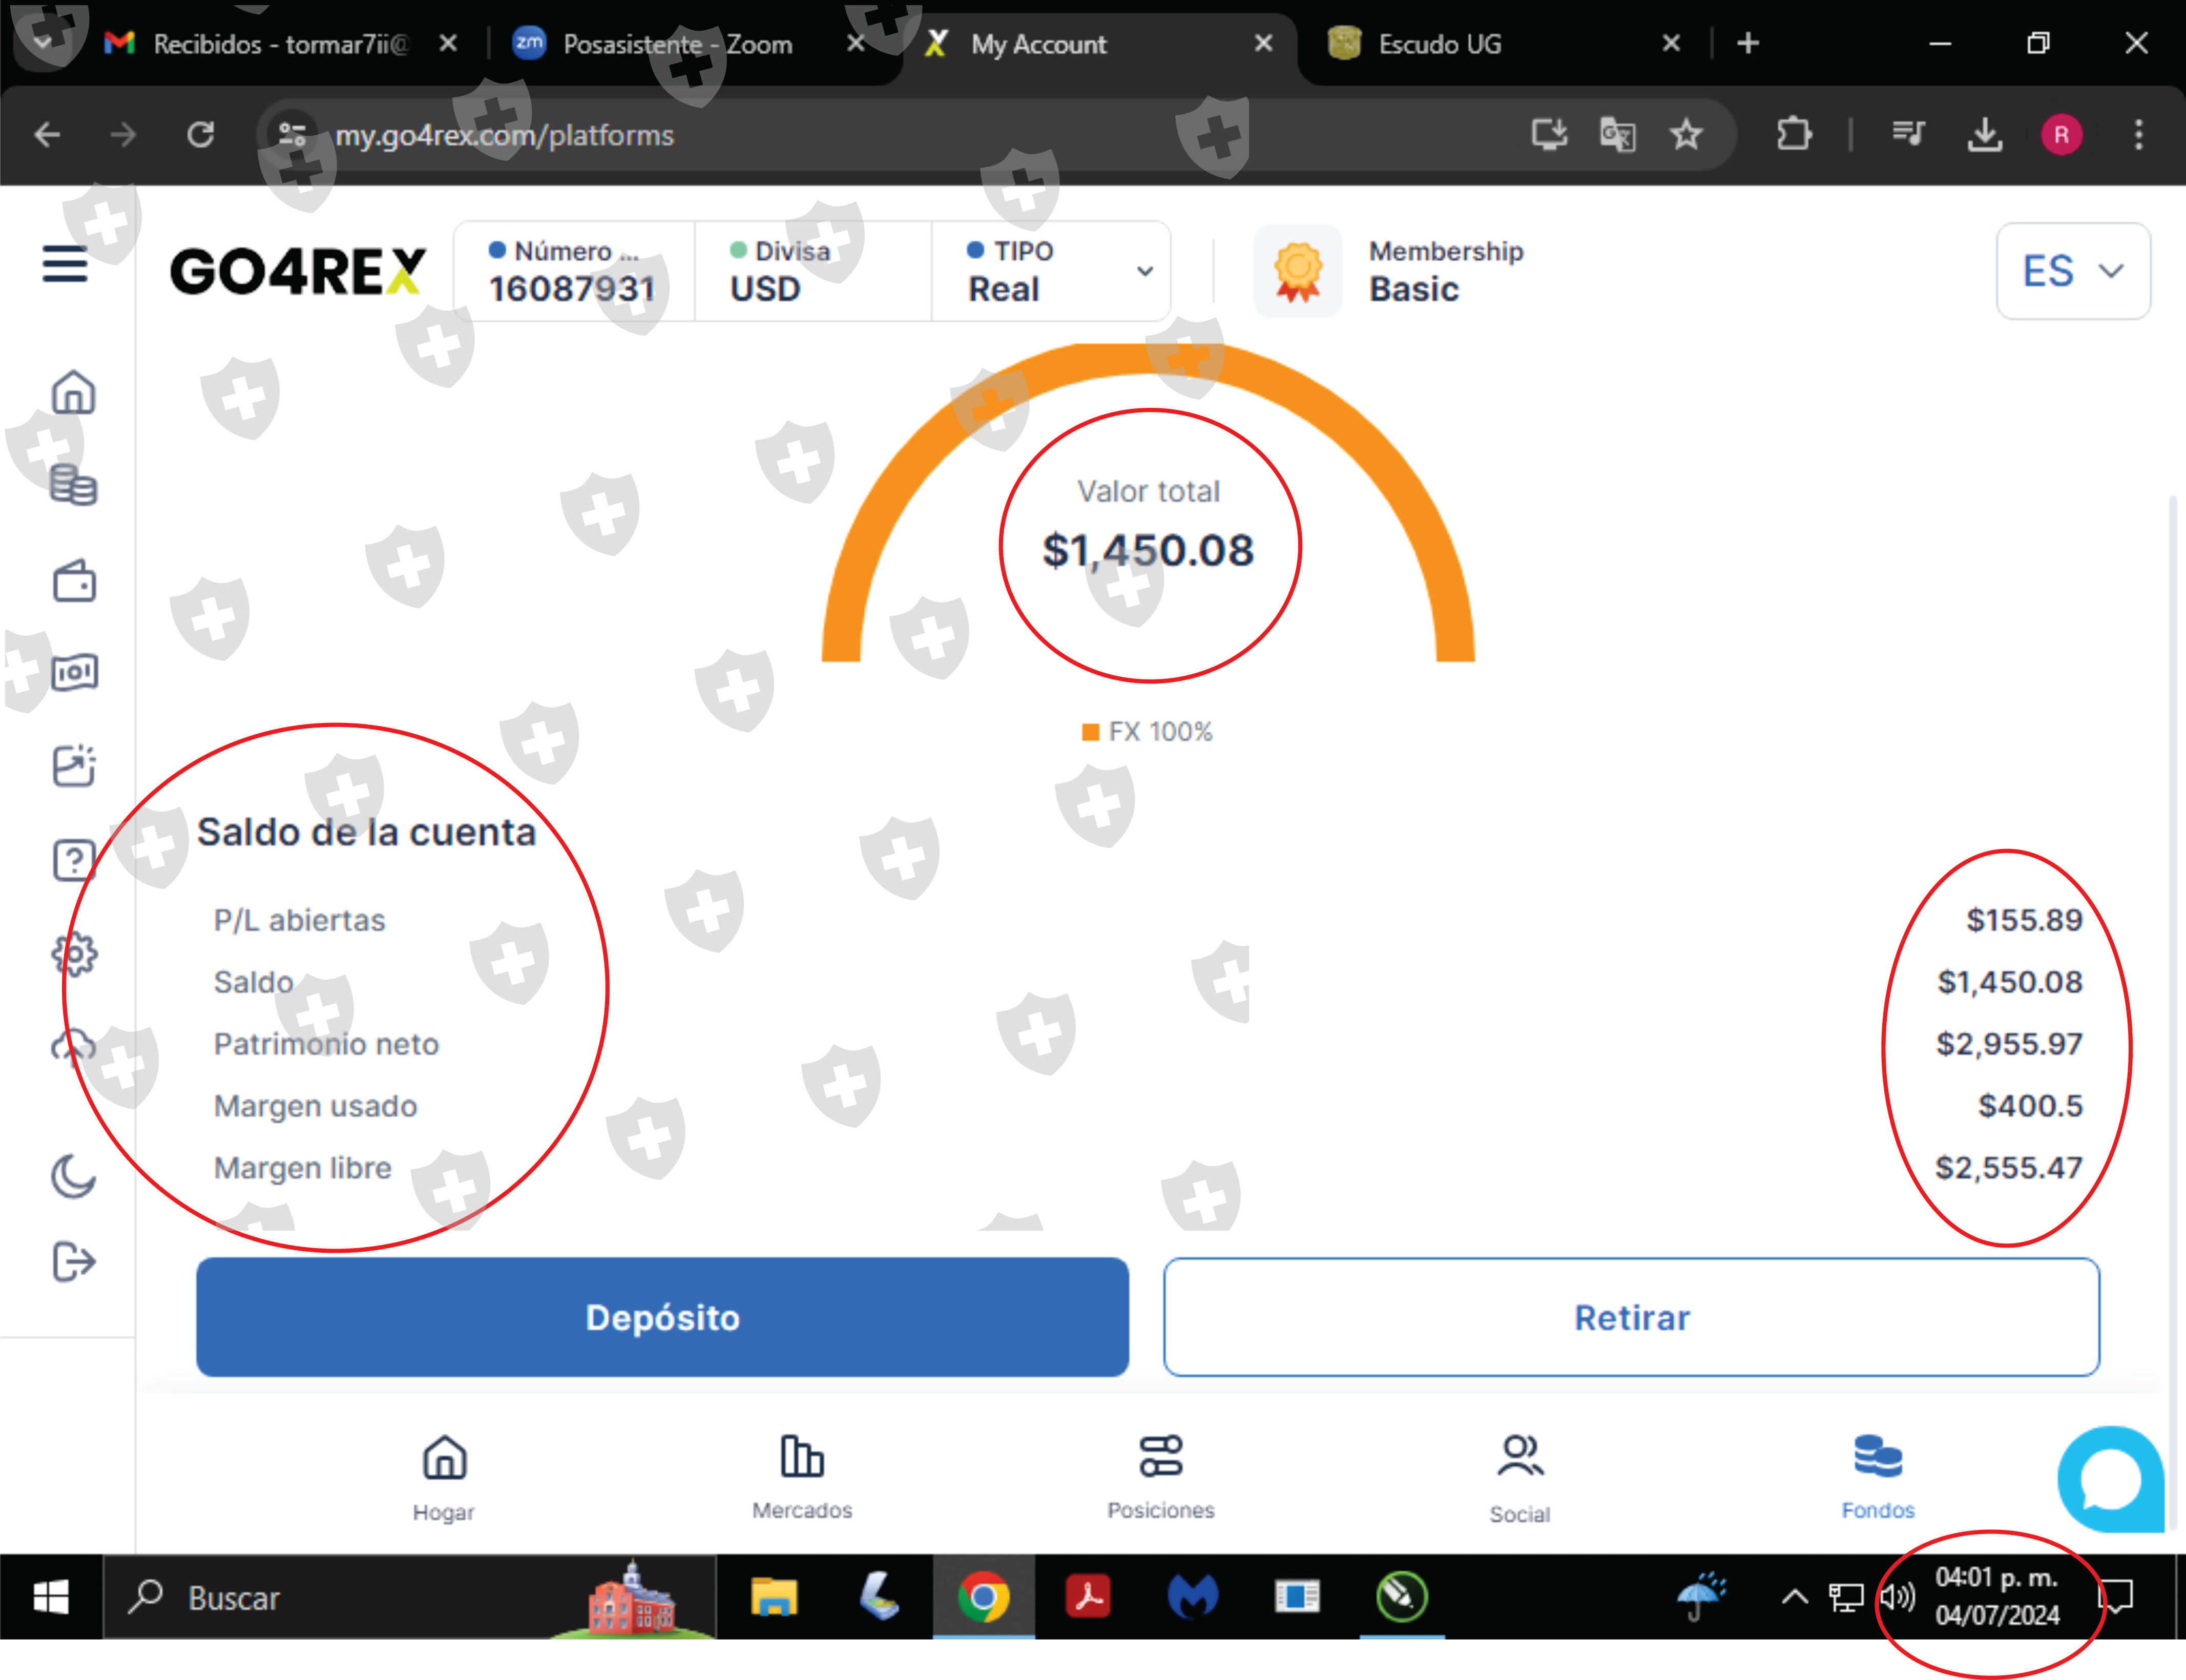Screen dimensions: 2186x1680
Task: Toggle dark mode moon icon
Action: tap(73, 1176)
